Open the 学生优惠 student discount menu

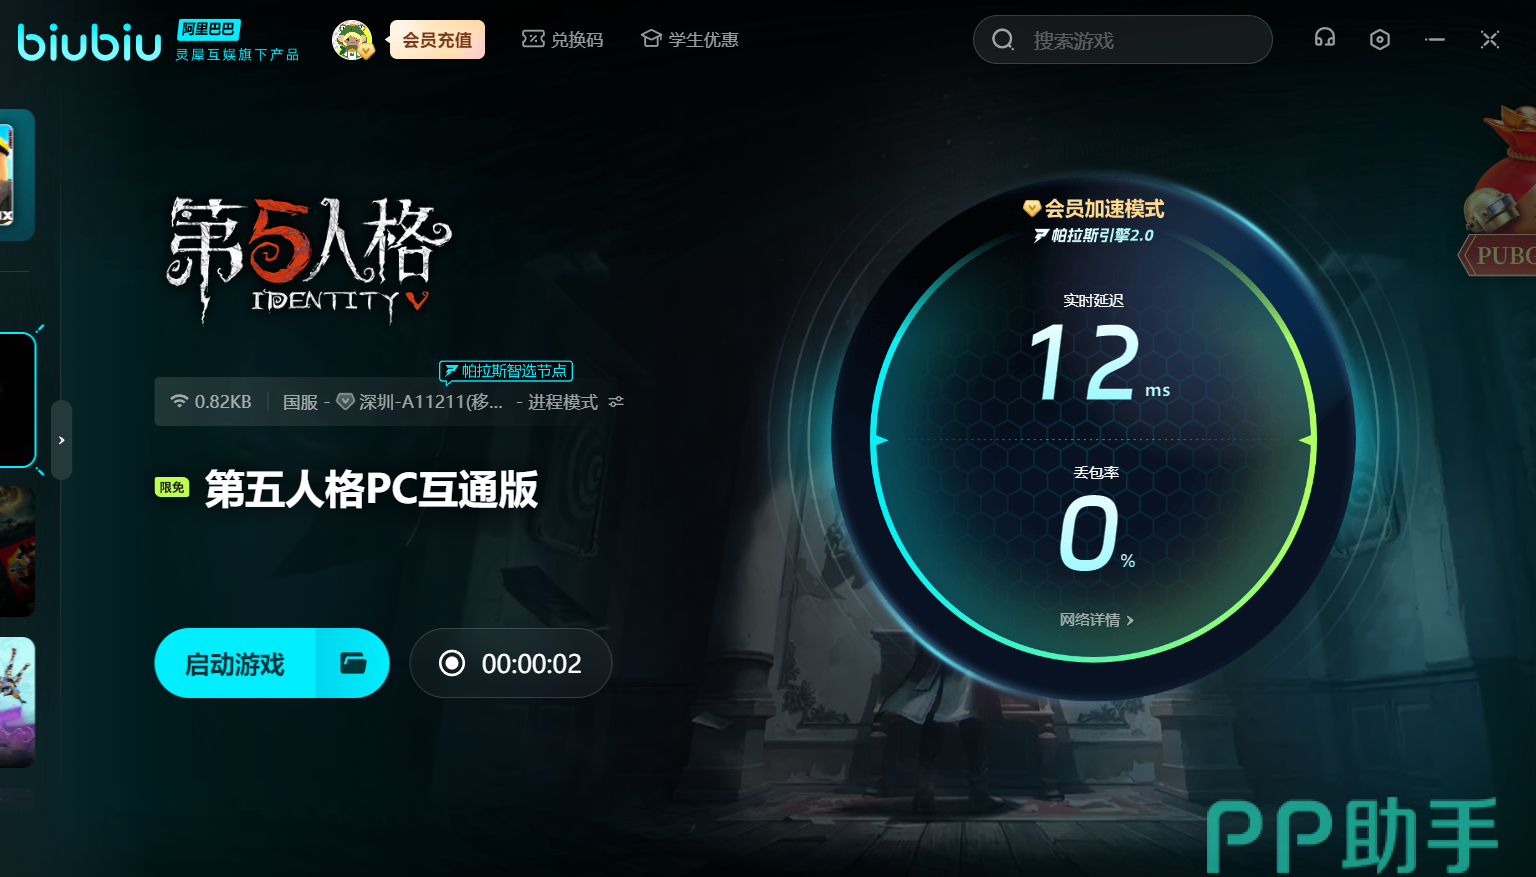tap(689, 40)
